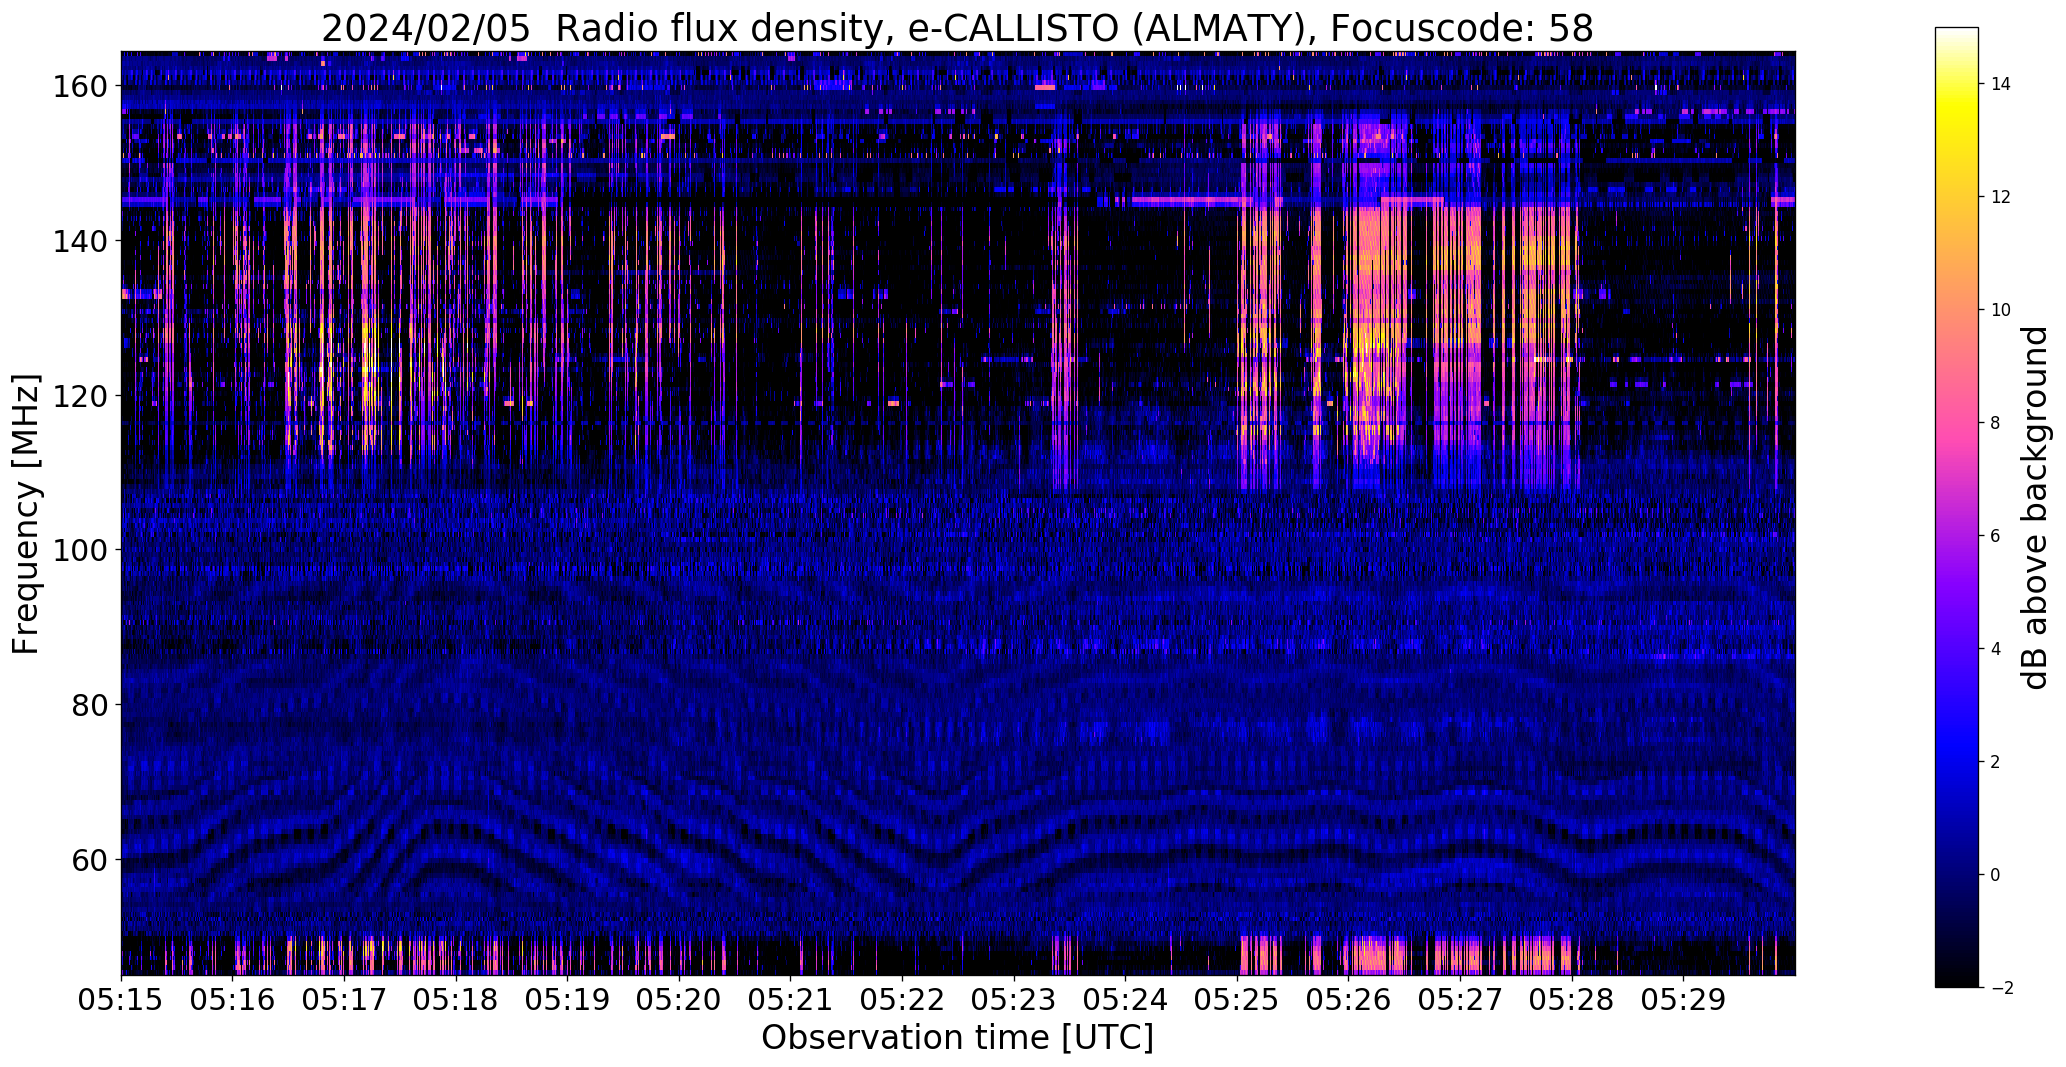The image size is (2066, 1067).
Task: Click the 05:25 time tick label
Action: (1237, 1000)
